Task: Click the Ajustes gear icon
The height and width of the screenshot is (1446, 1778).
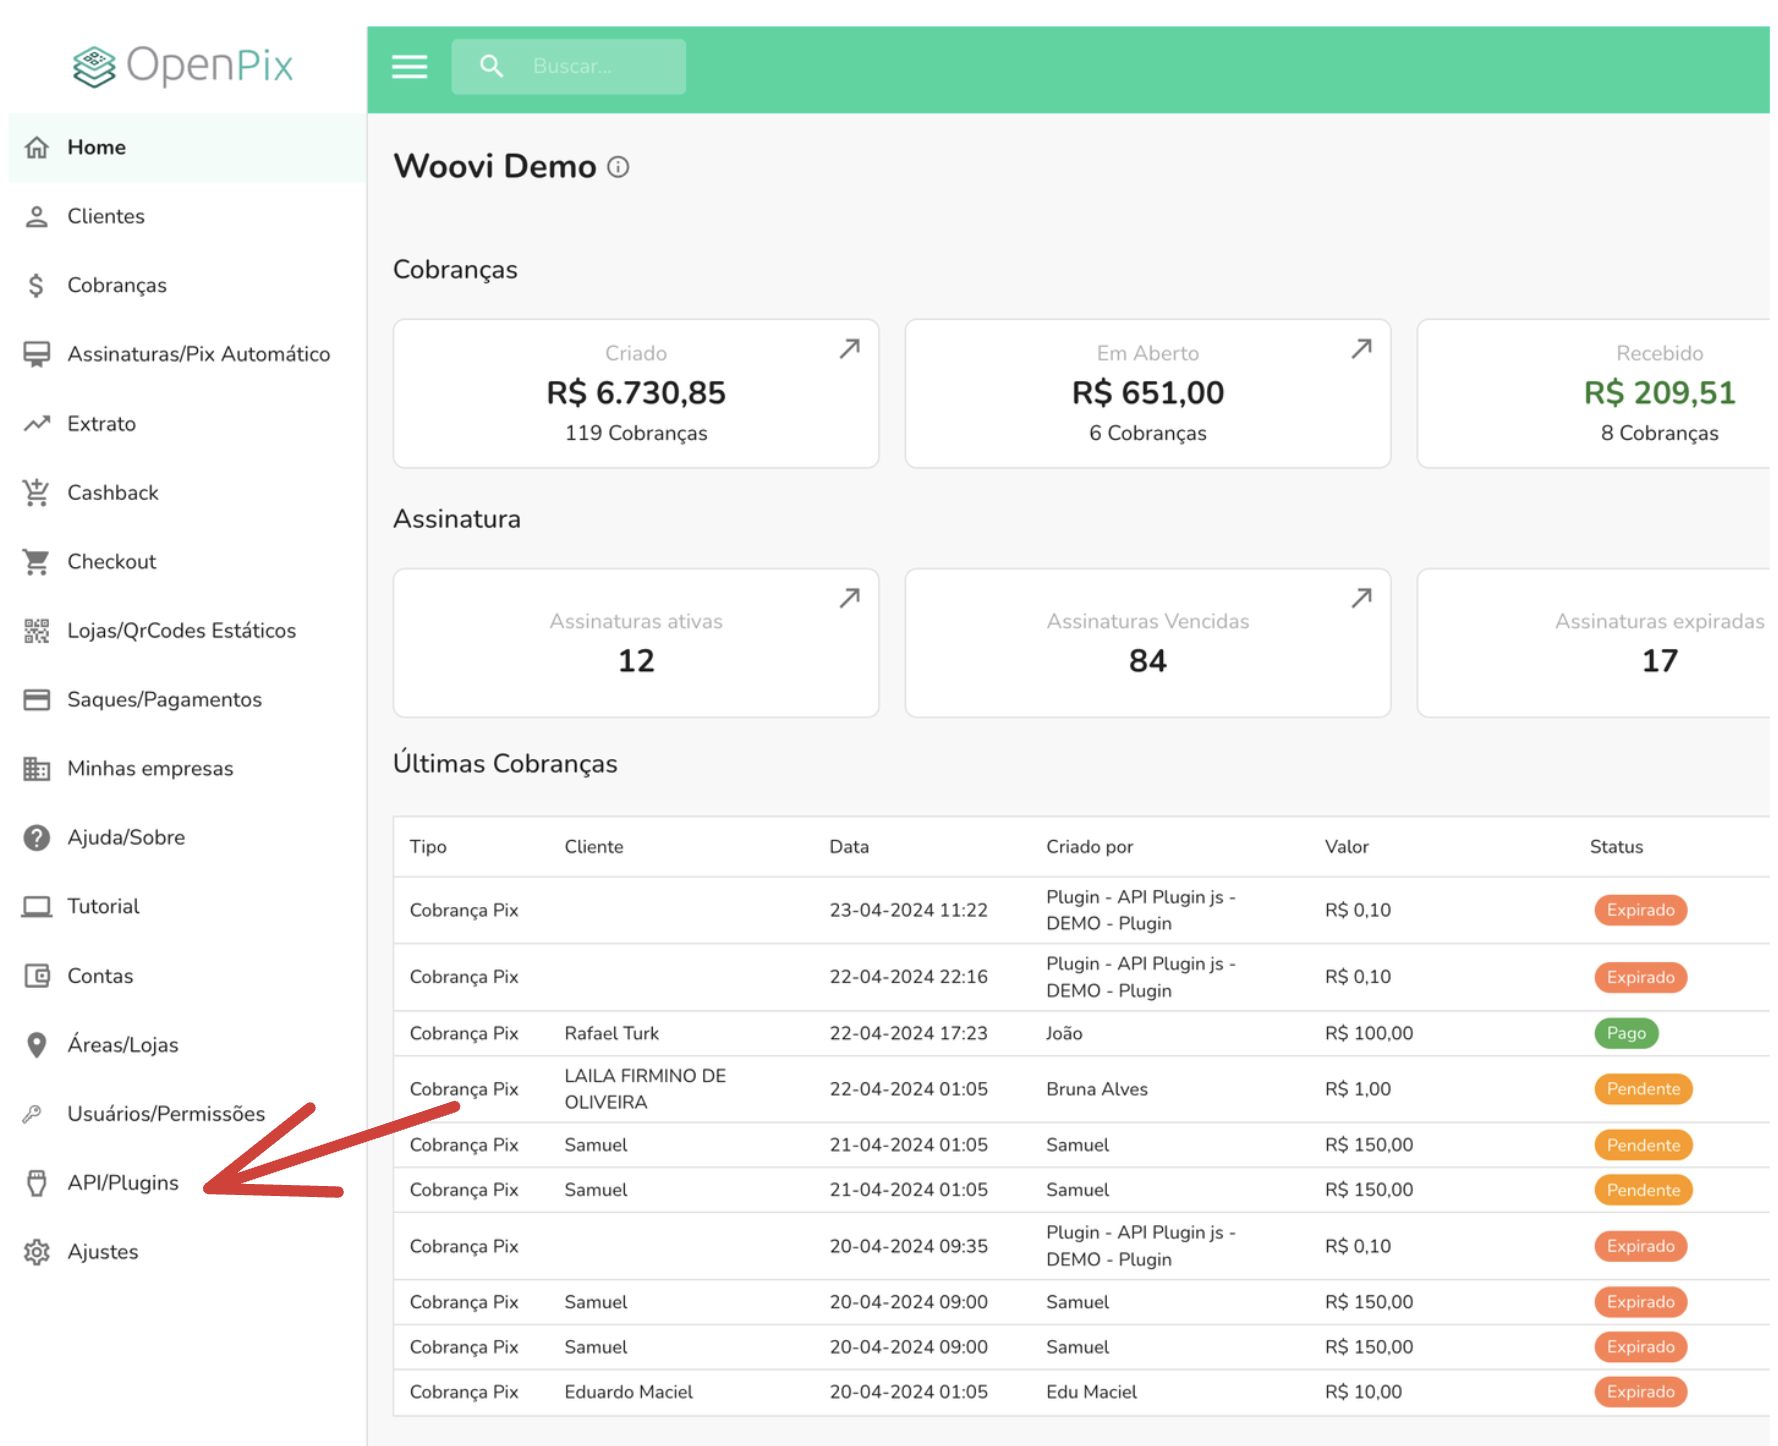Action: point(37,1252)
